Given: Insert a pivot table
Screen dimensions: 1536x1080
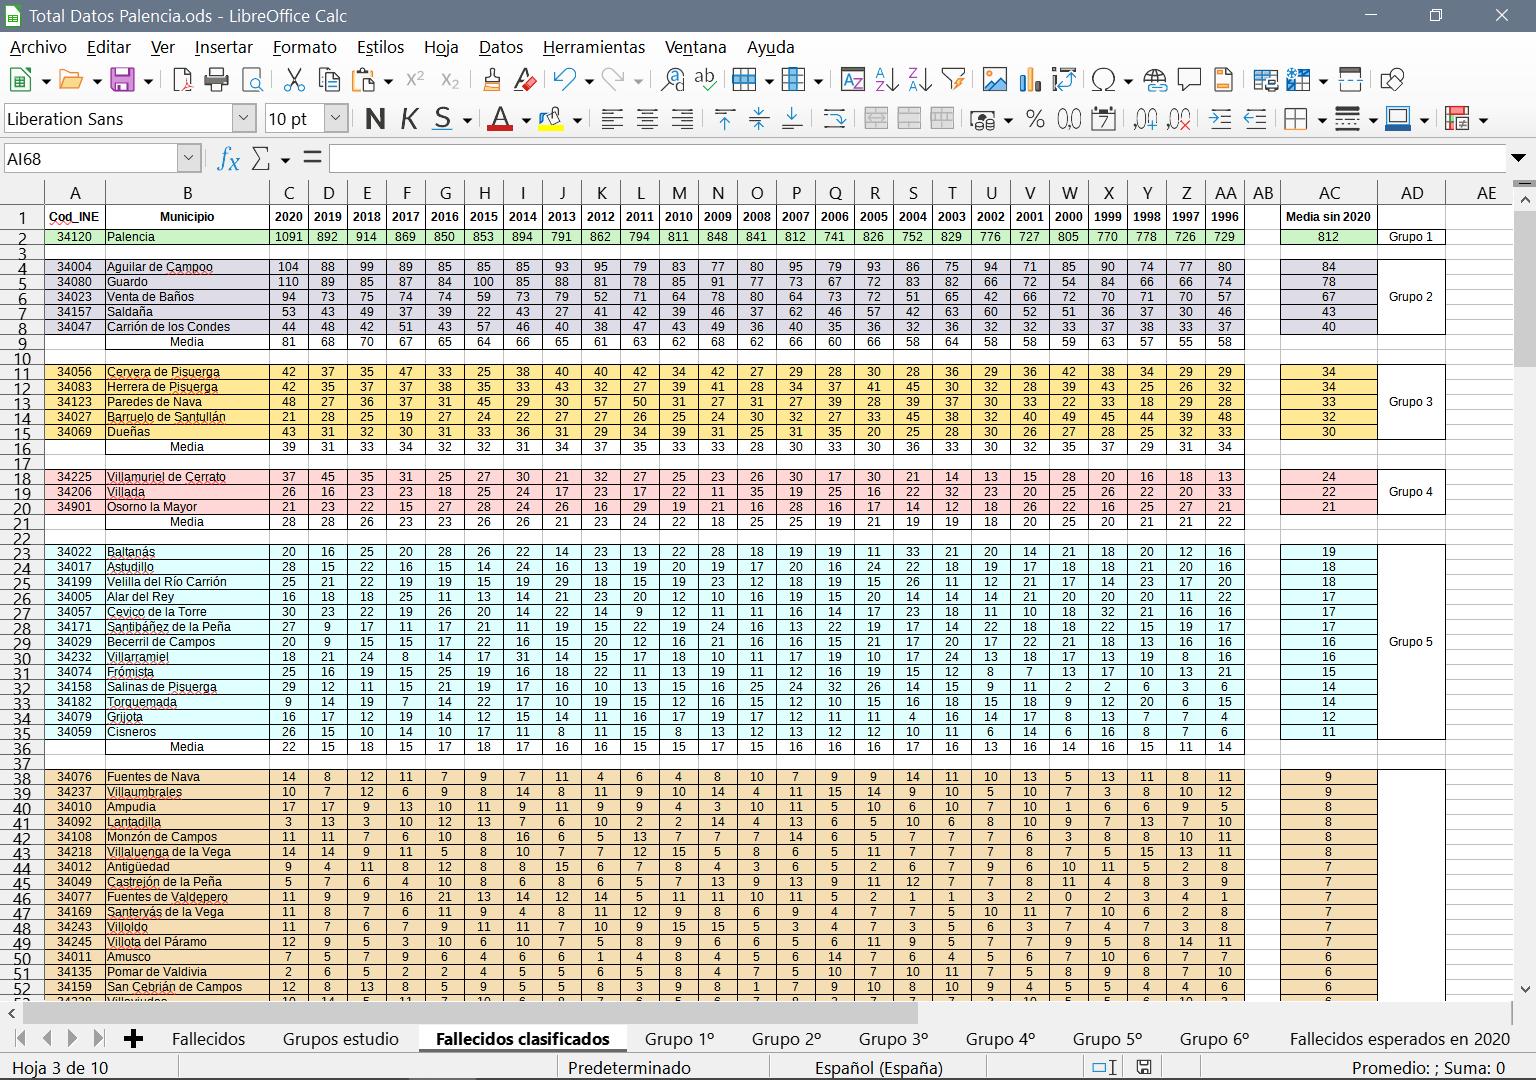Looking at the screenshot, I should click(x=1064, y=80).
